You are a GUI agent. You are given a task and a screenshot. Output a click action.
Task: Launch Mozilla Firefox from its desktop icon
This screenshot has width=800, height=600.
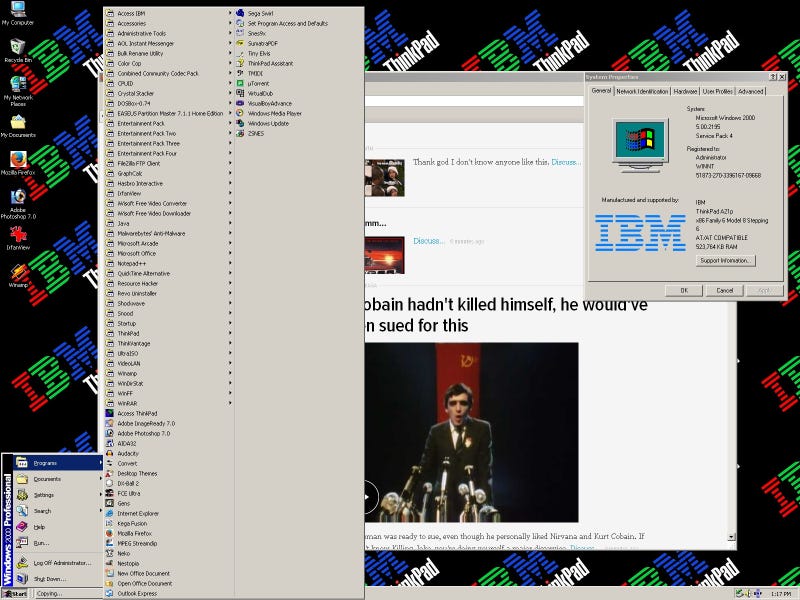(x=18, y=163)
